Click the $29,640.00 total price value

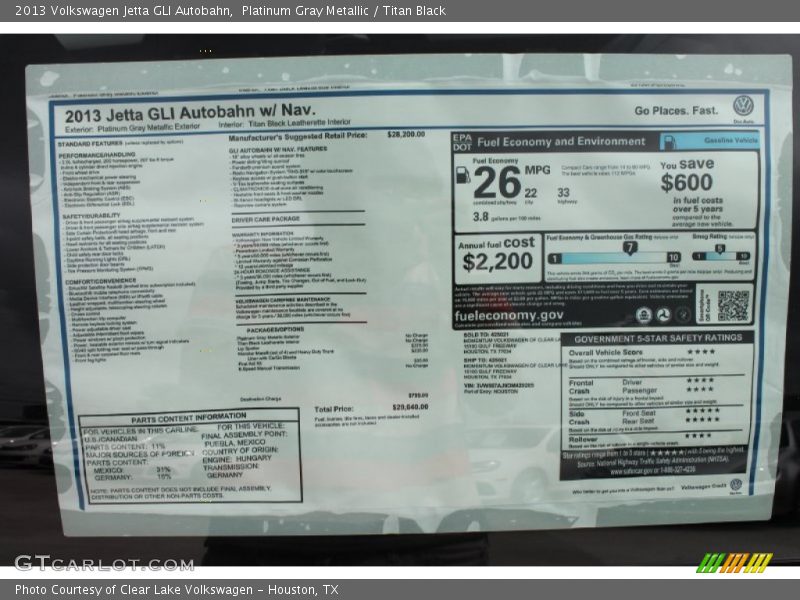[410, 407]
